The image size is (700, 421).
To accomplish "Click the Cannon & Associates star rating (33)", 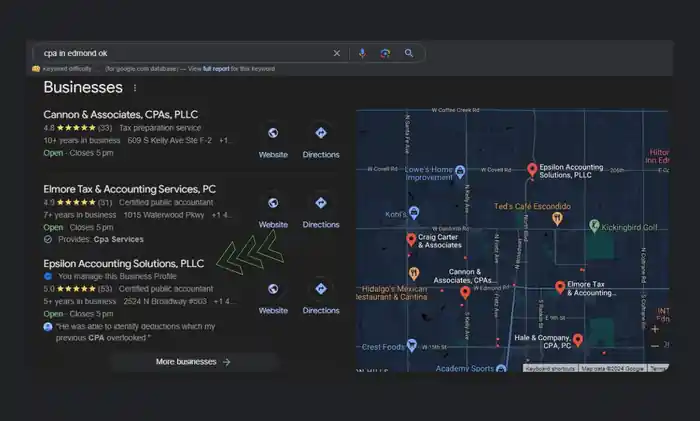I will click(78, 128).
